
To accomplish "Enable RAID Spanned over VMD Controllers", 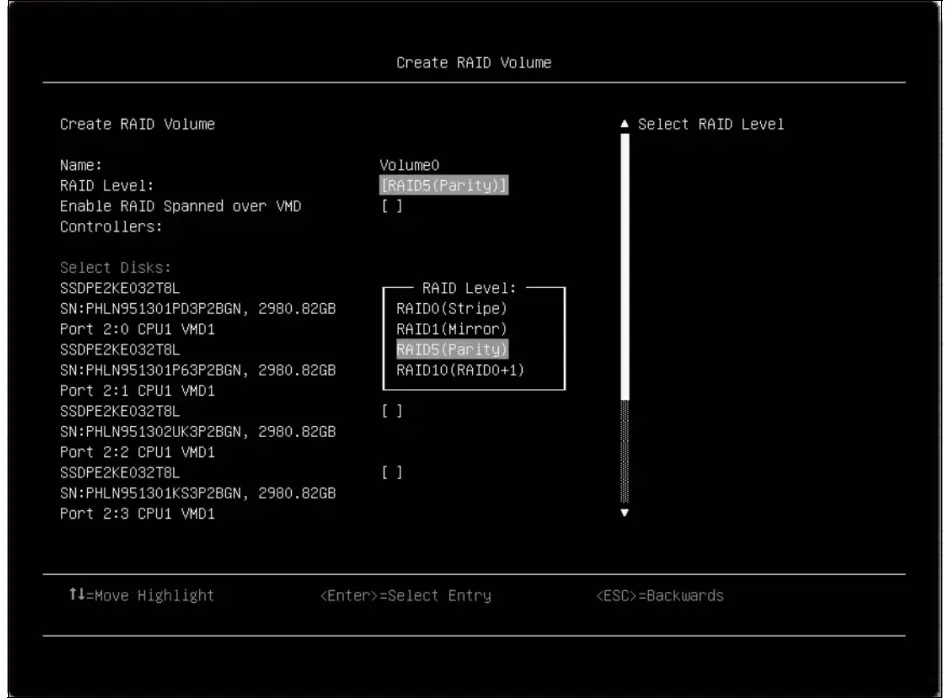I will pyautogui.click(x=390, y=206).
